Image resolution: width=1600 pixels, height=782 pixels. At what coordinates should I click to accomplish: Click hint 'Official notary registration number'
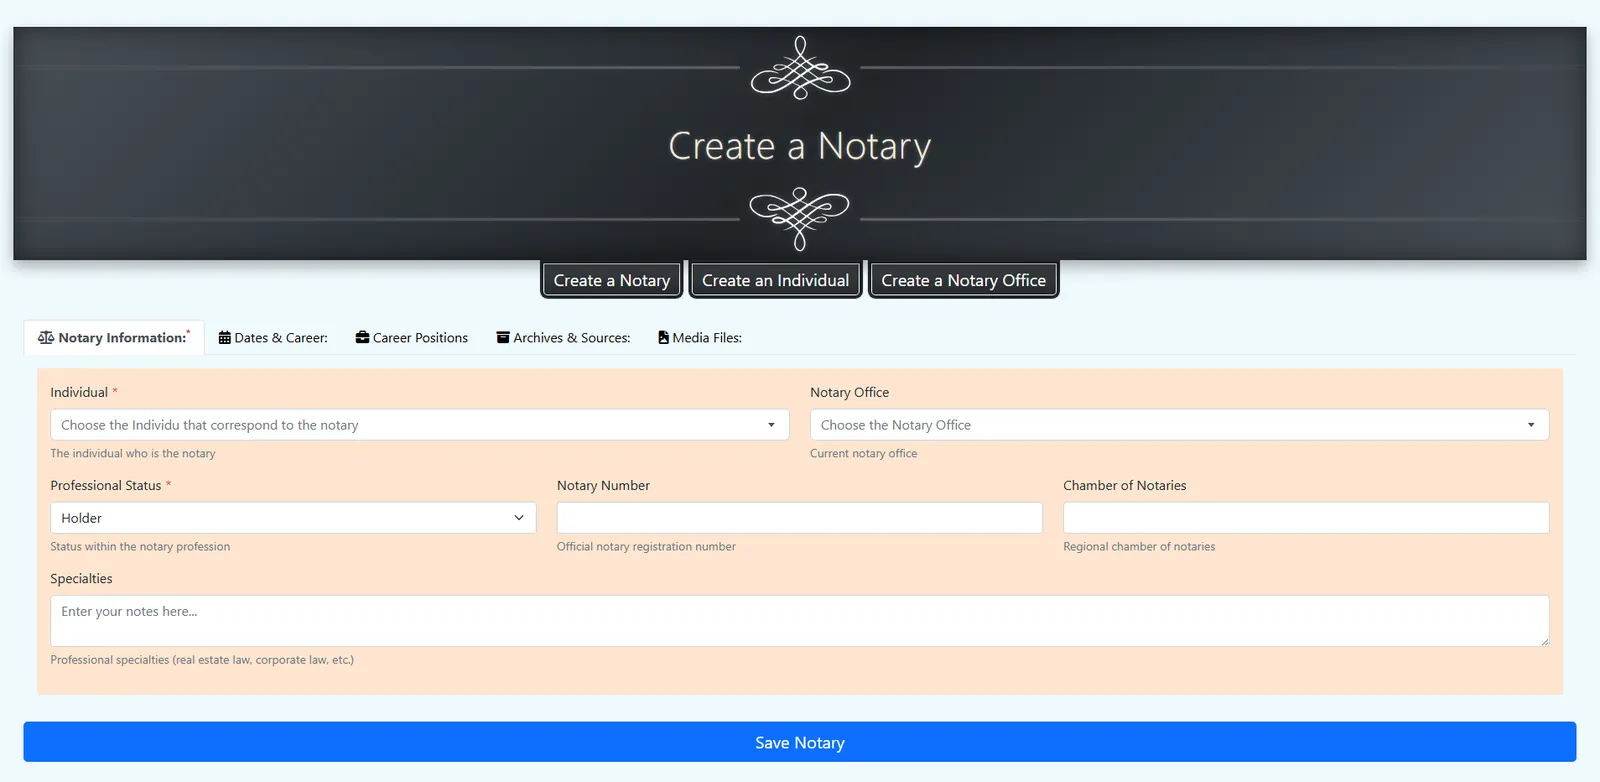pos(646,546)
